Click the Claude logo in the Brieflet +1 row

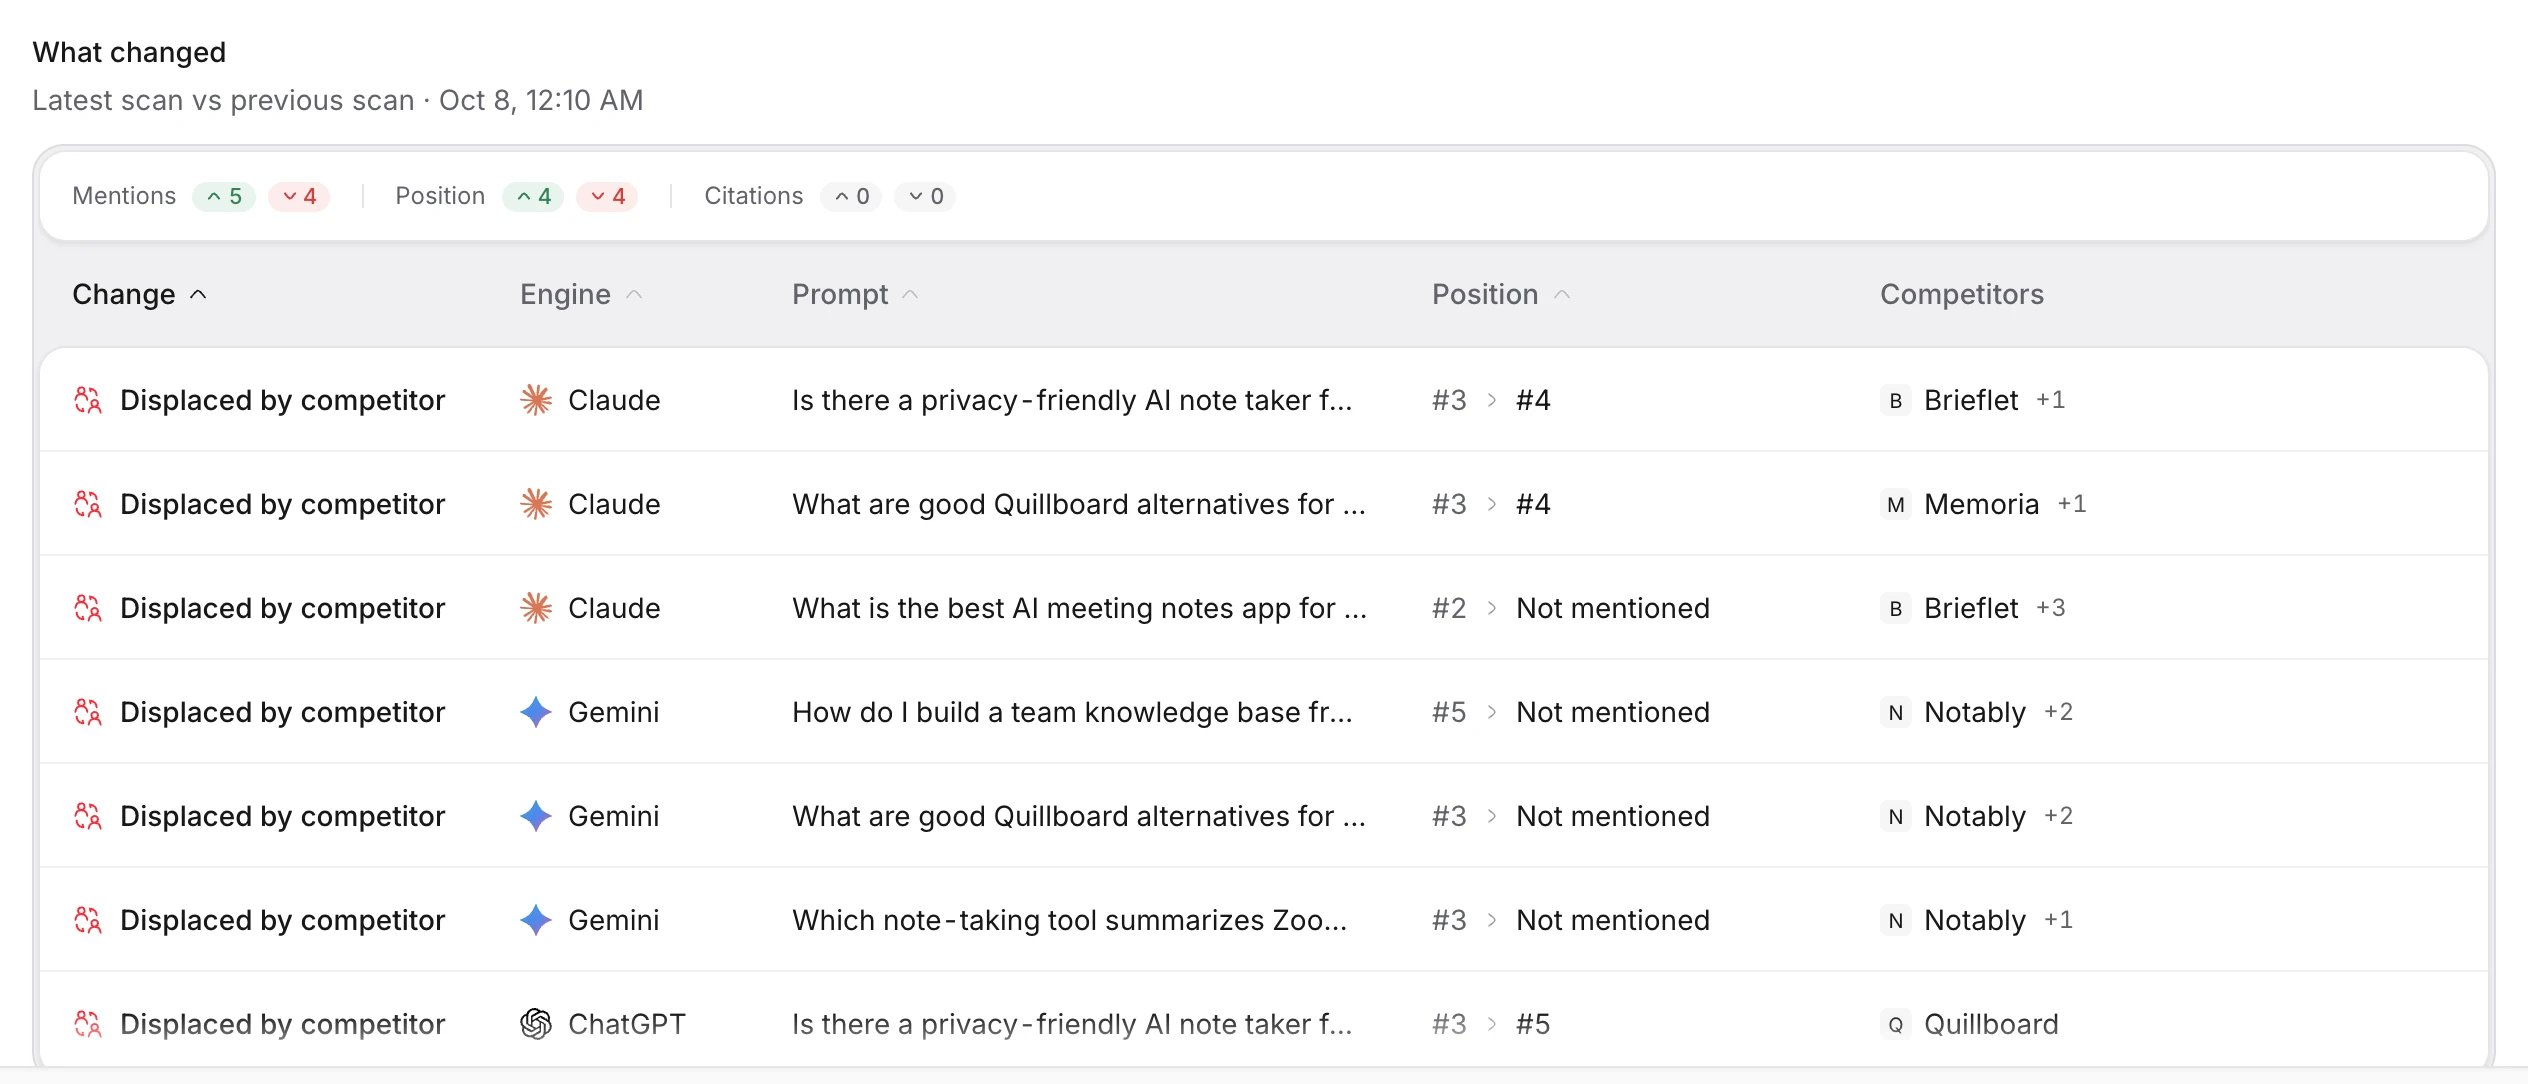click(536, 400)
